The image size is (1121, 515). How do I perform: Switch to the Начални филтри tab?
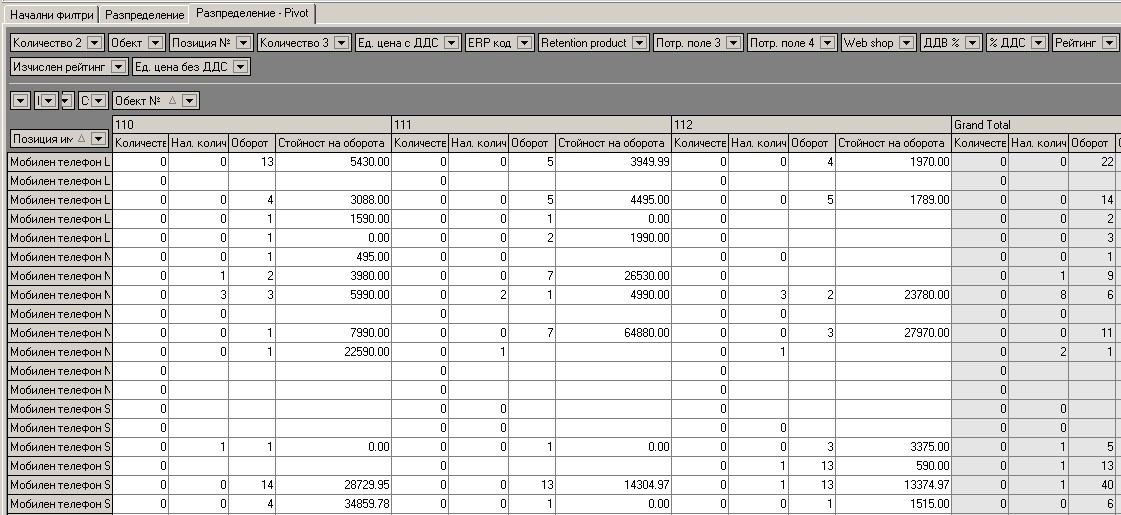[x=51, y=14]
